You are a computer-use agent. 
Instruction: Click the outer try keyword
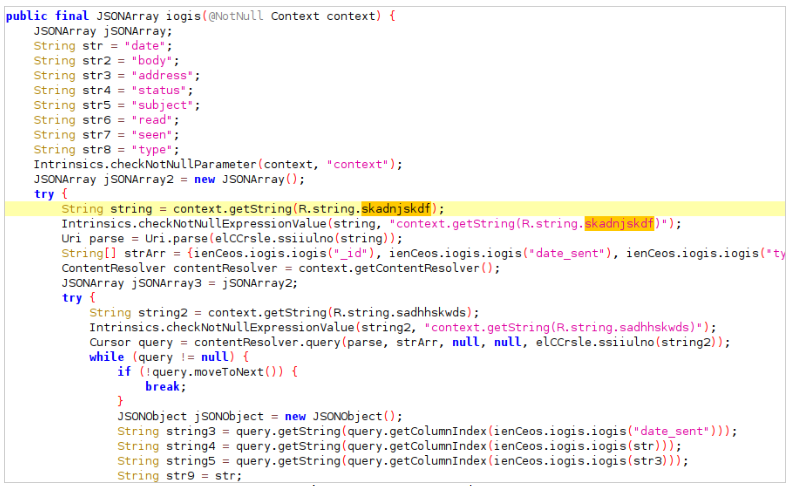coord(44,194)
